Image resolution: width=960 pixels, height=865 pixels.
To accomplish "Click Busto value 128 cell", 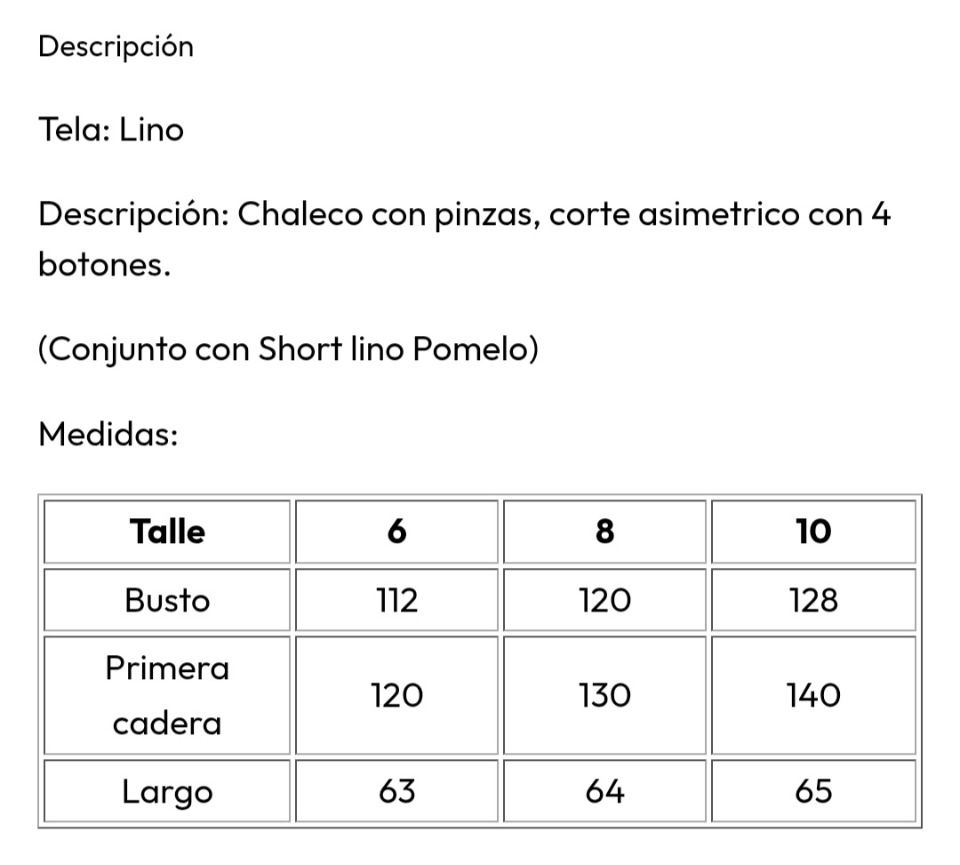I will (814, 600).
